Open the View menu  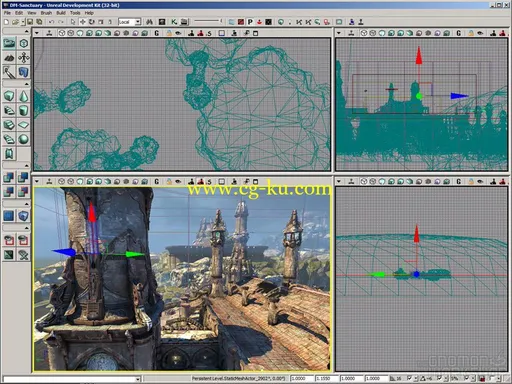(x=32, y=13)
